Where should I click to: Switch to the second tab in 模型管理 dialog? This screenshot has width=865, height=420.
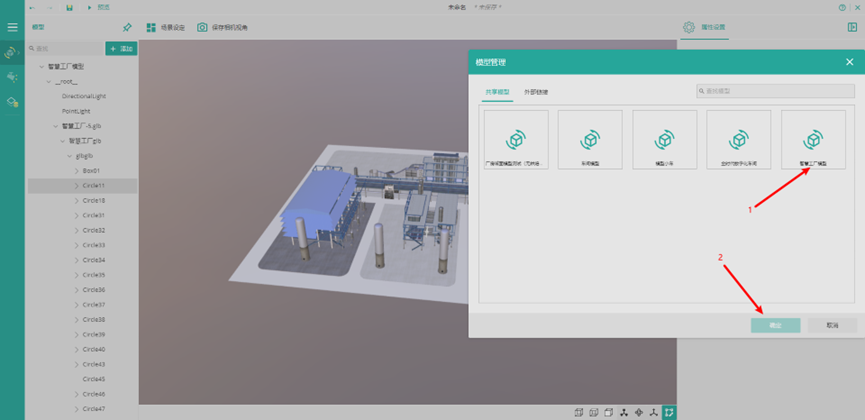click(x=536, y=92)
